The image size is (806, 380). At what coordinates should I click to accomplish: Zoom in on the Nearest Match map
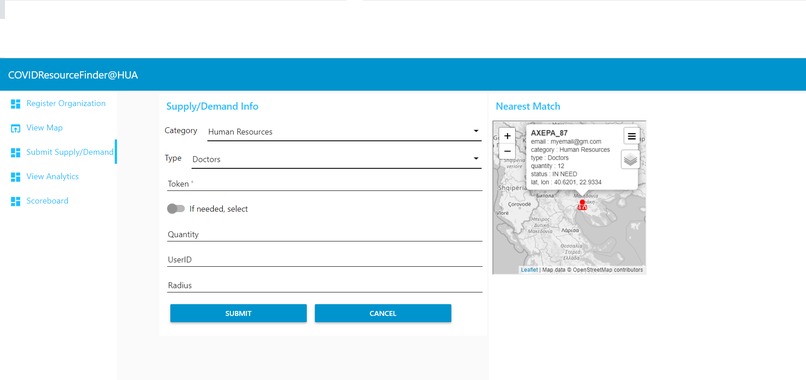507,136
